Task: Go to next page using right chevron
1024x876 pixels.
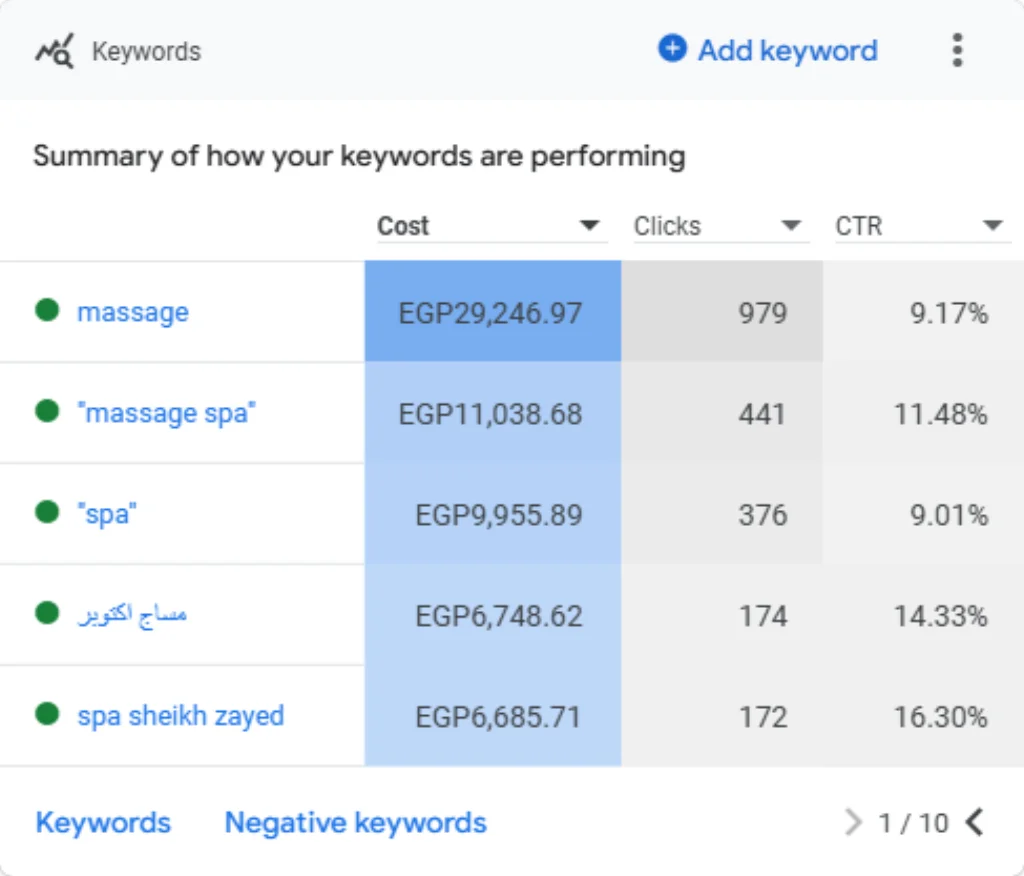Action: [x=852, y=822]
